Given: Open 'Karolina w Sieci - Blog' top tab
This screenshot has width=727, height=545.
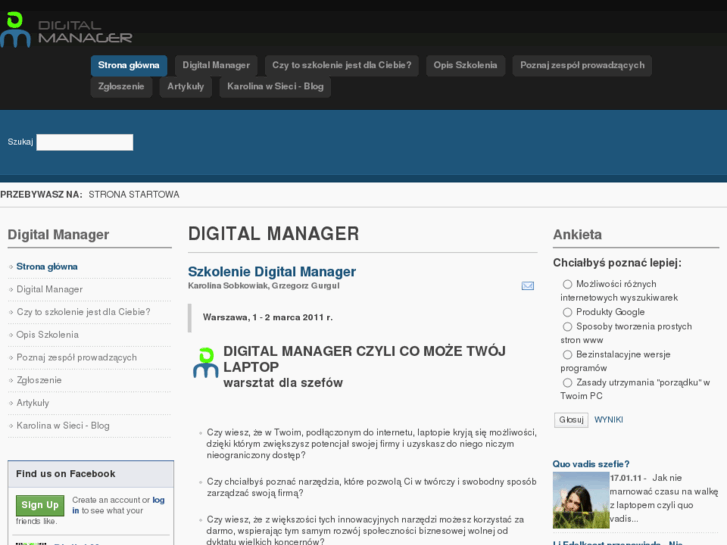Looking at the screenshot, I should [275, 87].
